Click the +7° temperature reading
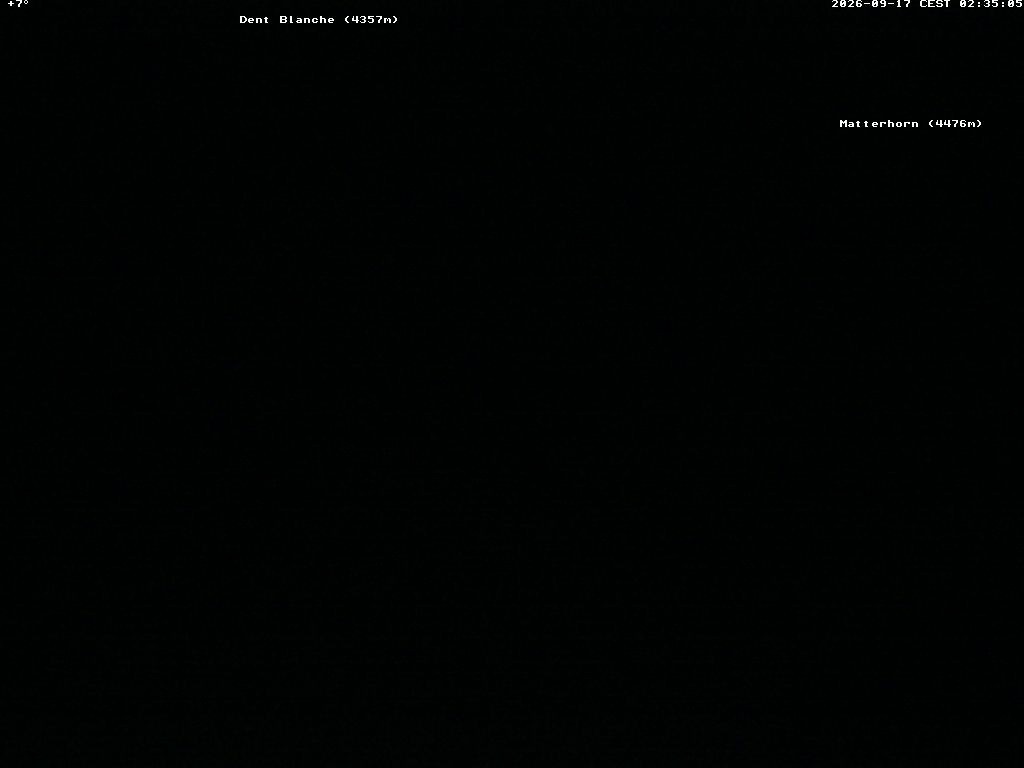Viewport: 1024px width, 768px height. point(18,4)
